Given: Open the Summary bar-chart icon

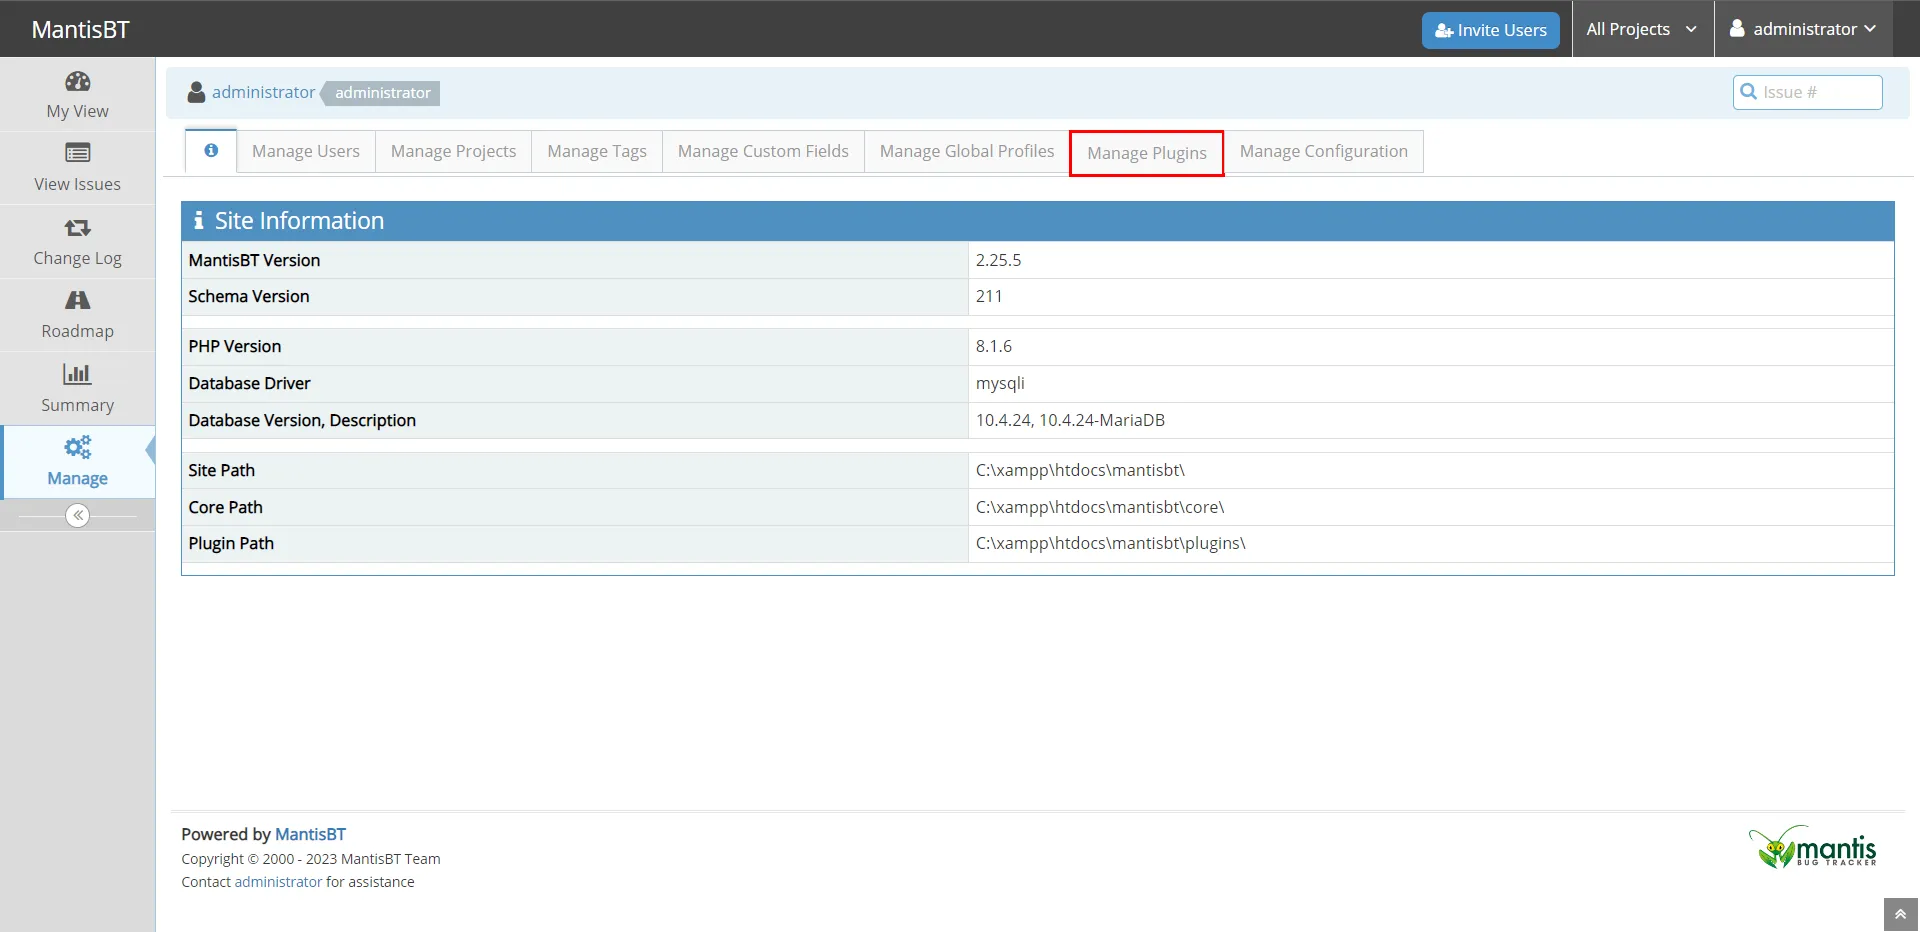Looking at the screenshot, I should tap(77, 374).
